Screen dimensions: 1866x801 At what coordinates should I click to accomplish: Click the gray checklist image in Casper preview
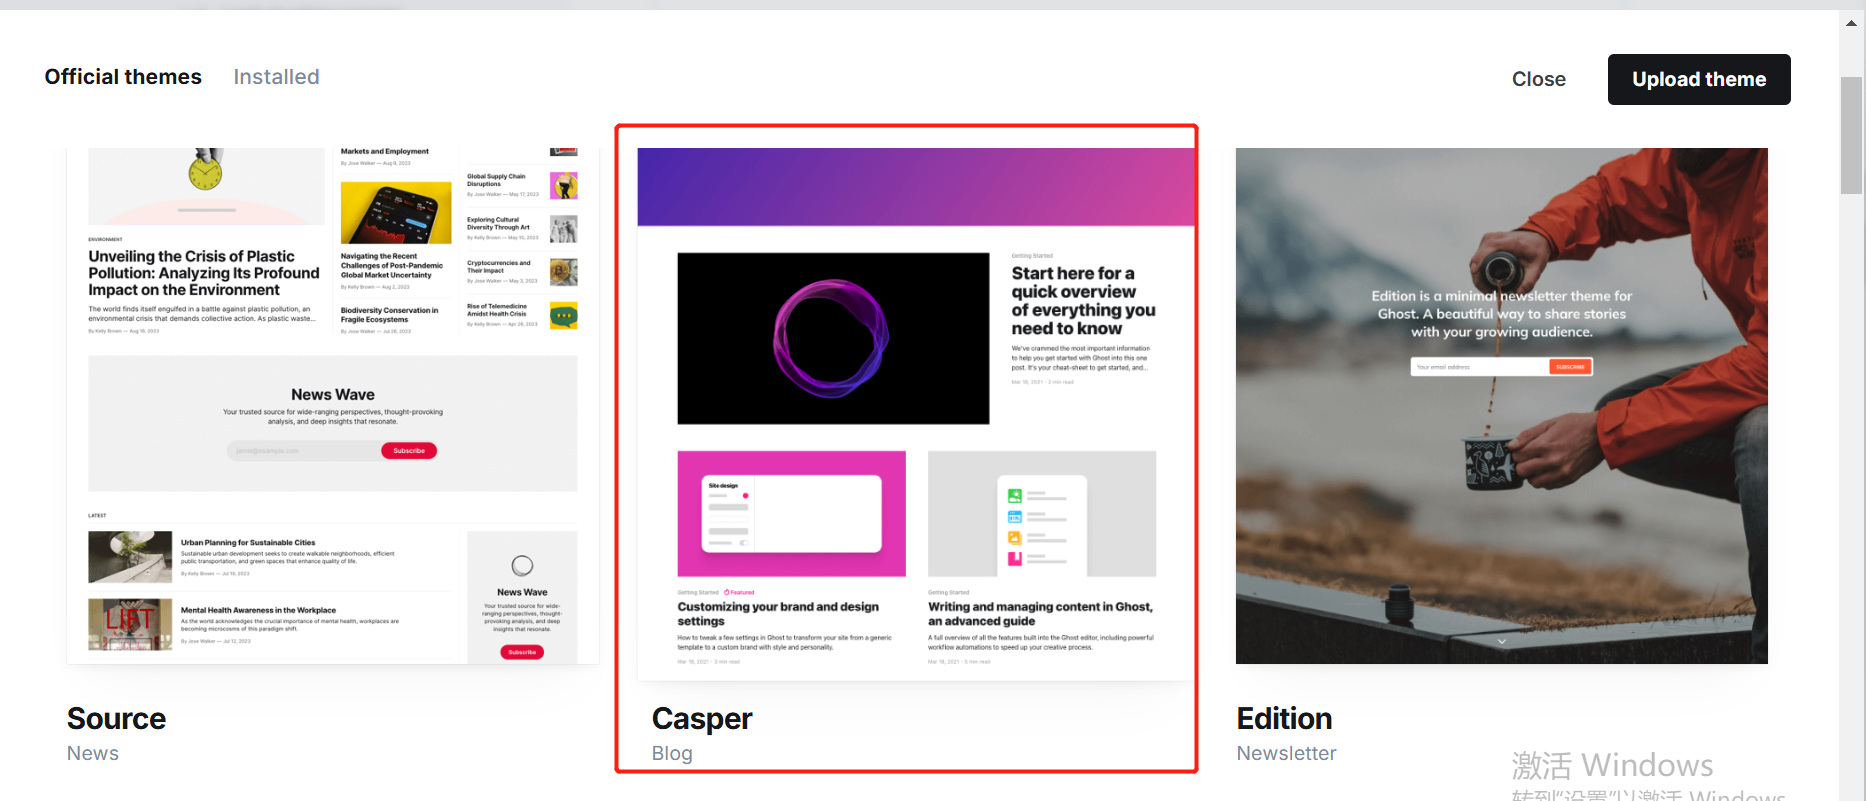1041,513
